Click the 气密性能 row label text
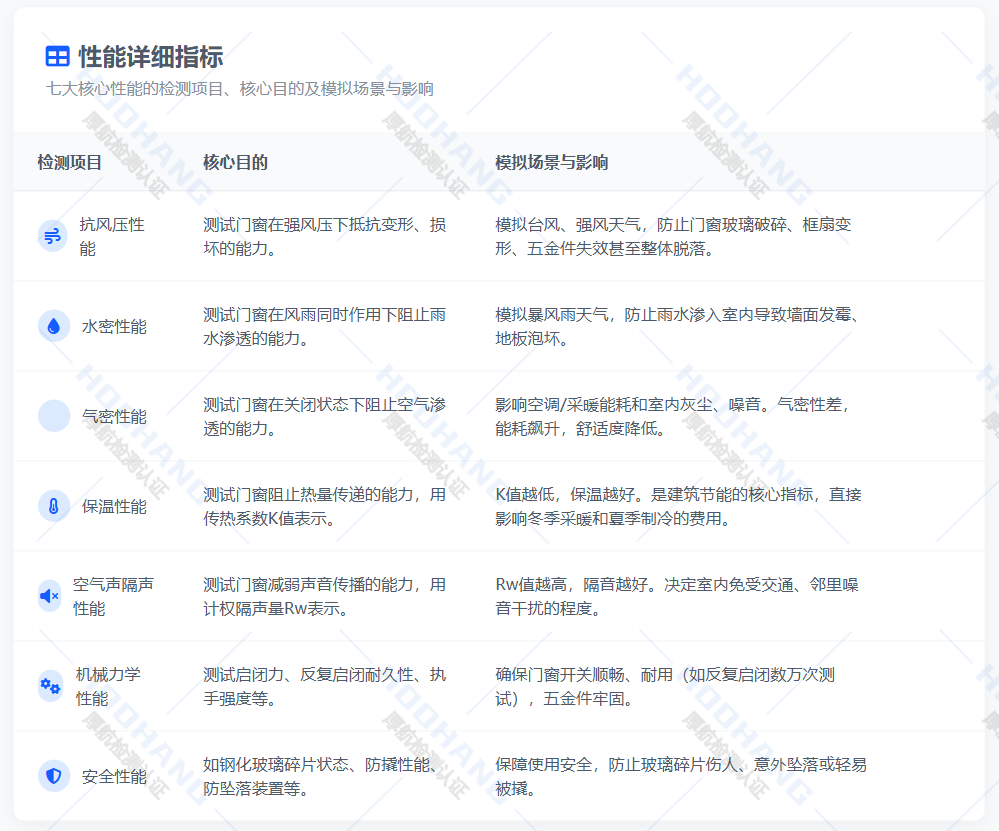The height and width of the screenshot is (831, 999). point(114,416)
